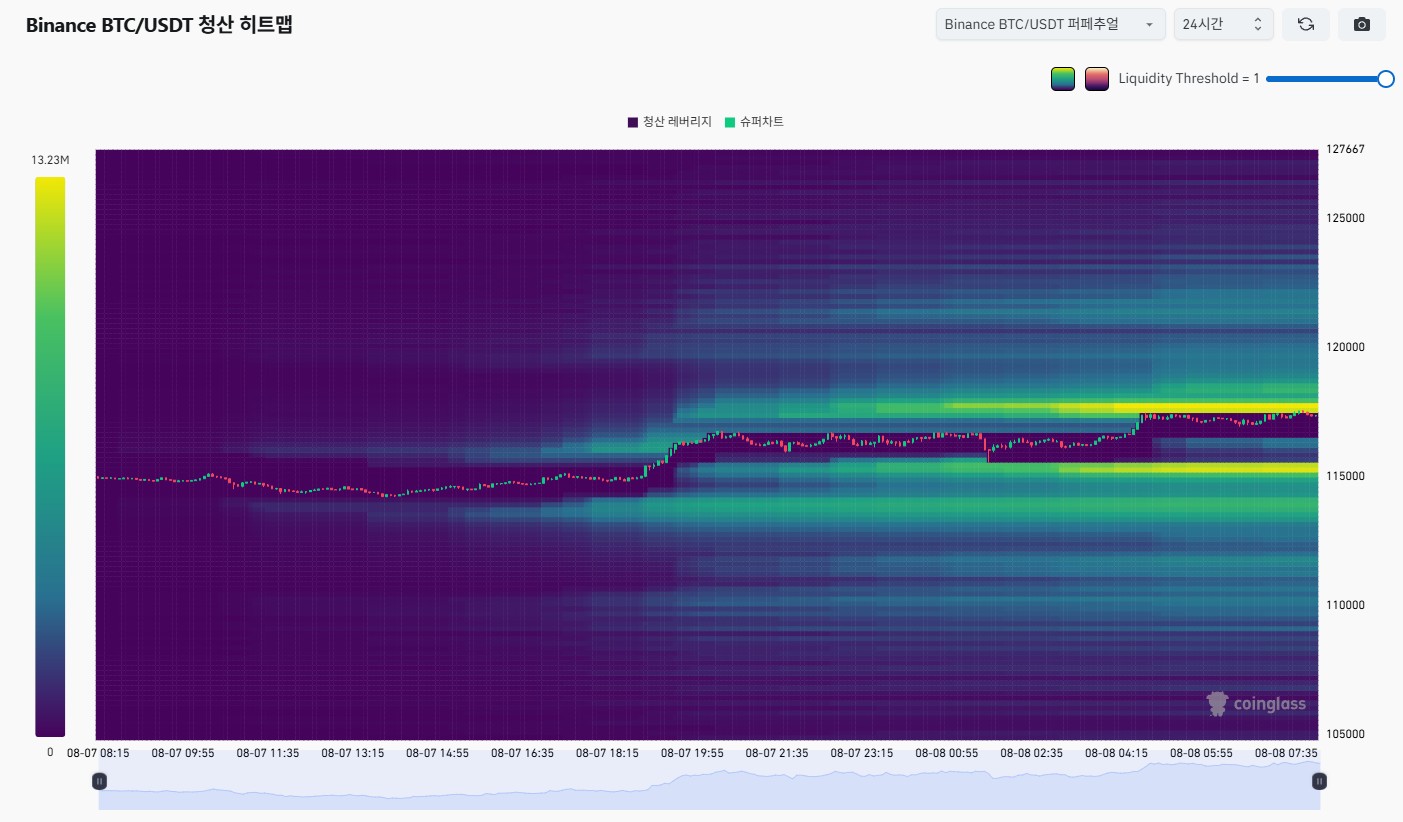Image resolution: width=1403 pixels, height=822 pixels.
Task: Take a screenshot with camera icon
Action: [1361, 24]
